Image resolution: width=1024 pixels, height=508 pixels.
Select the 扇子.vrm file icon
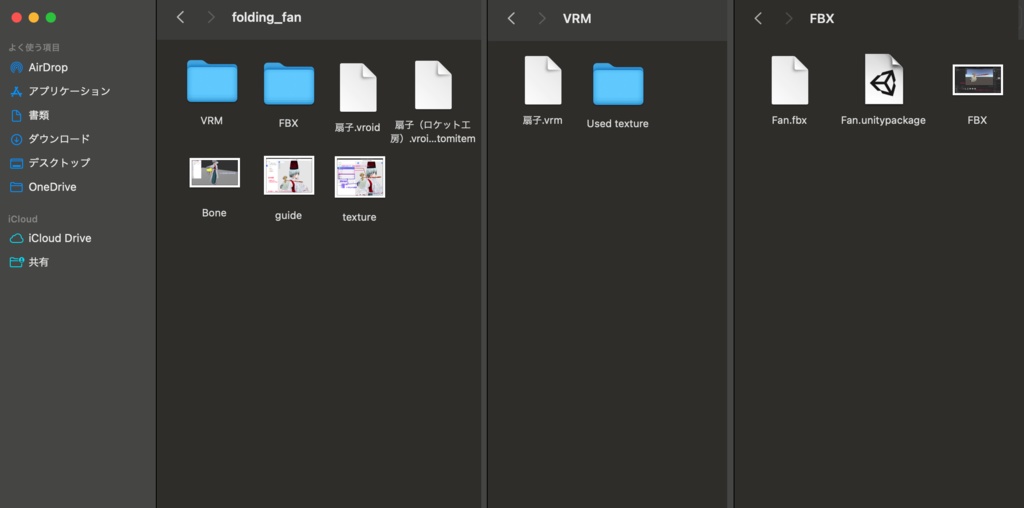coord(543,80)
